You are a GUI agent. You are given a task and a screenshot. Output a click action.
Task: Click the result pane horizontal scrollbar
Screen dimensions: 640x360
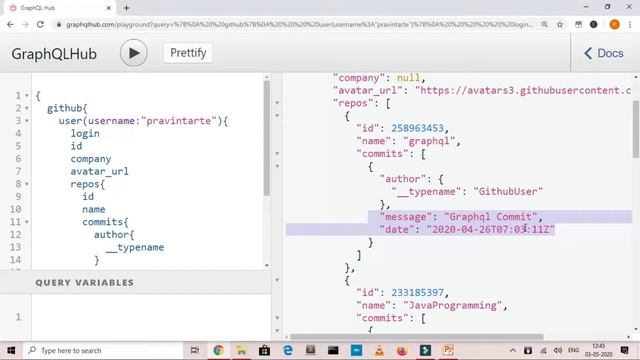tap(417, 337)
